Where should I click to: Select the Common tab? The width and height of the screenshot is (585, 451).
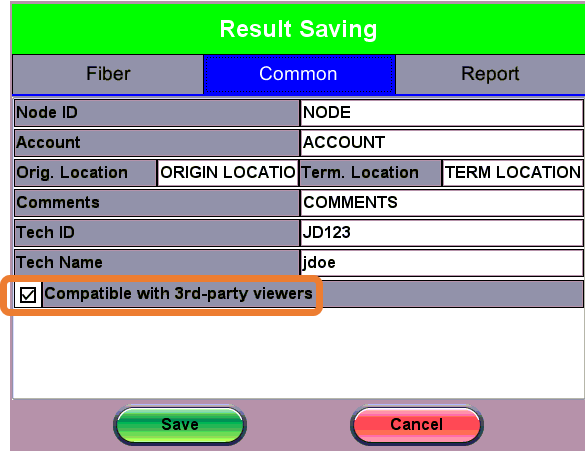pyautogui.click(x=299, y=74)
